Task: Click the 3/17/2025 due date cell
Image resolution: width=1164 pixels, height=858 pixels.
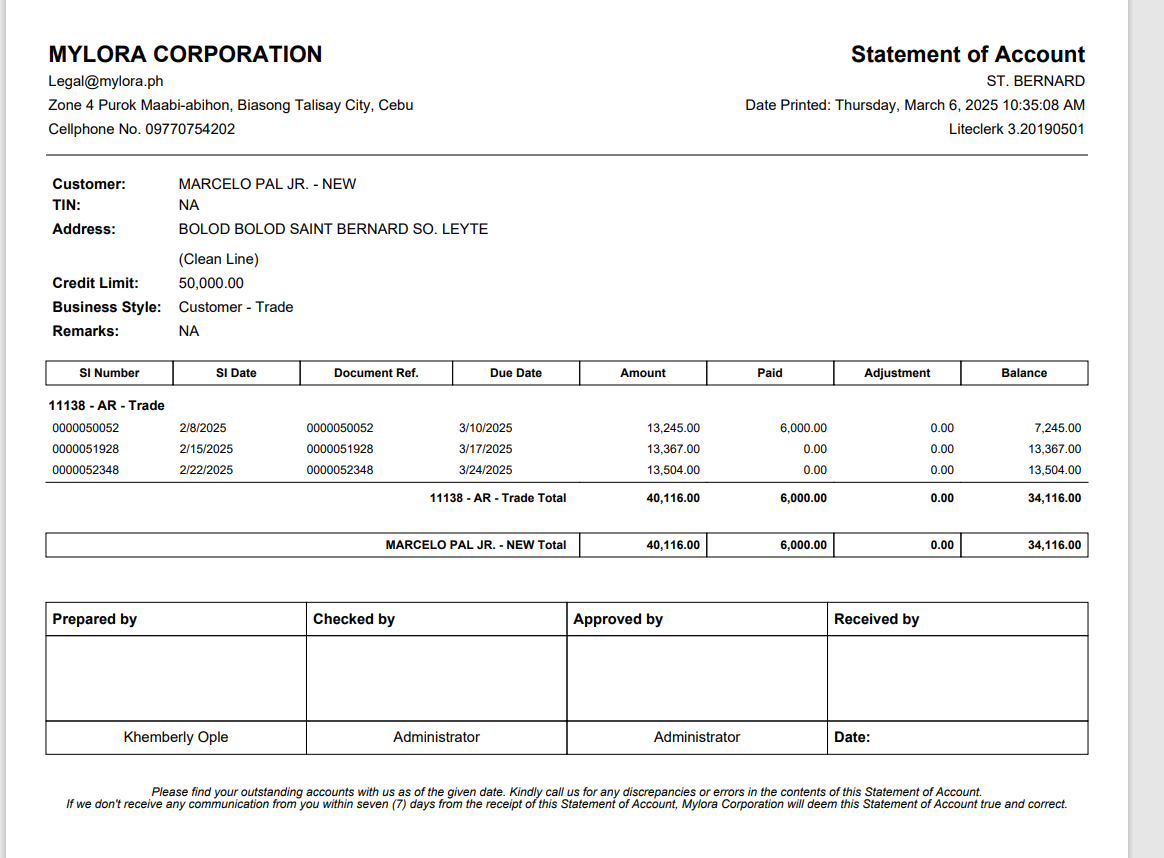Action: (485, 449)
